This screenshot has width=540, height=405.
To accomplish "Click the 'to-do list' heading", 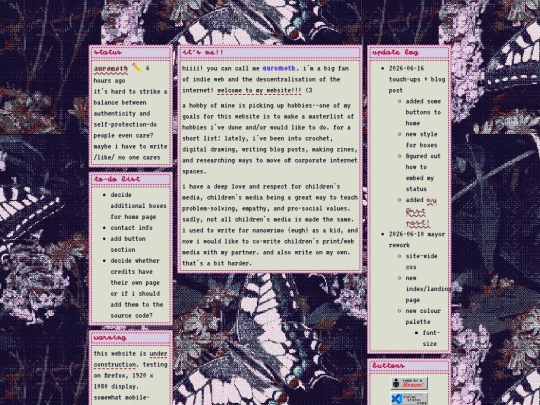I will [x=117, y=179].
